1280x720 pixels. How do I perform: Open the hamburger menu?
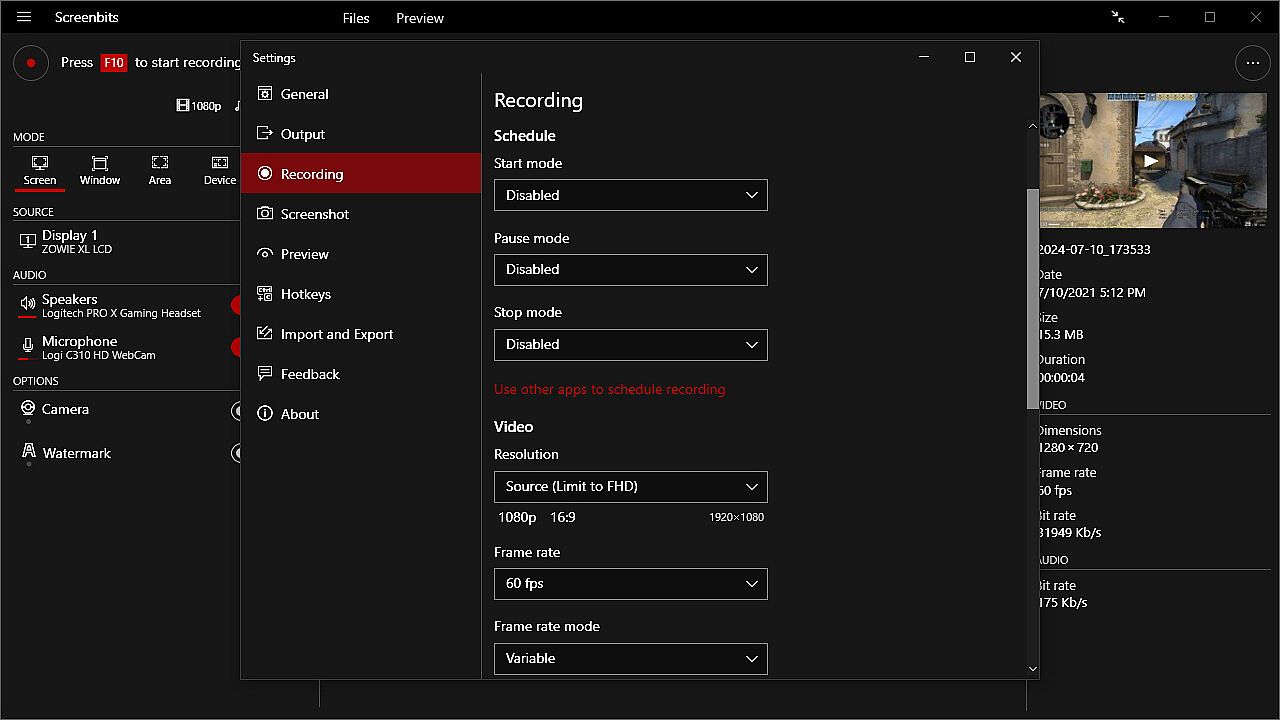pos(24,17)
